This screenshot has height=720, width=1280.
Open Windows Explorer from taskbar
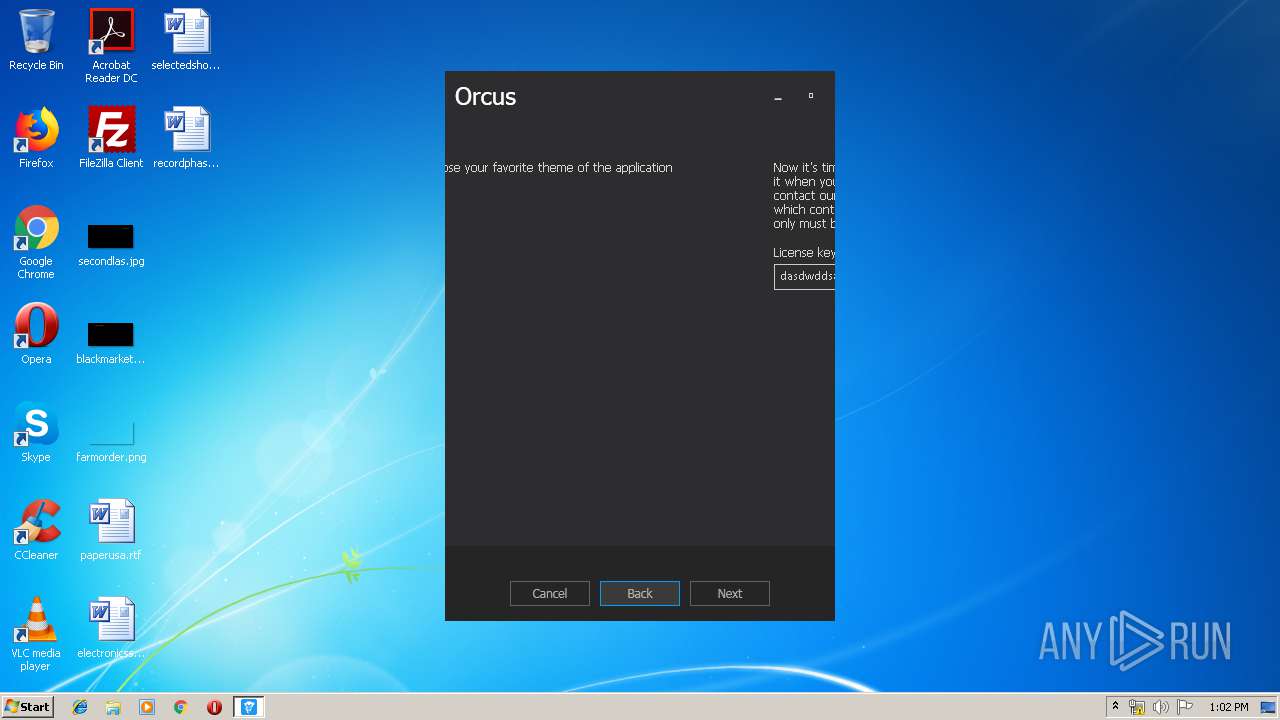(113, 707)
